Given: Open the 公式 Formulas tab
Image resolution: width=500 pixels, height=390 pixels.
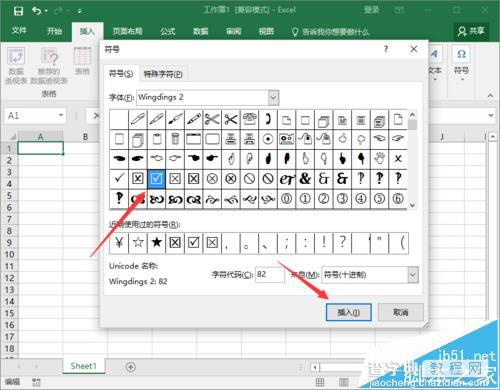Looking at the screenshot, I should pyautogui.click(x=168, y=31).
